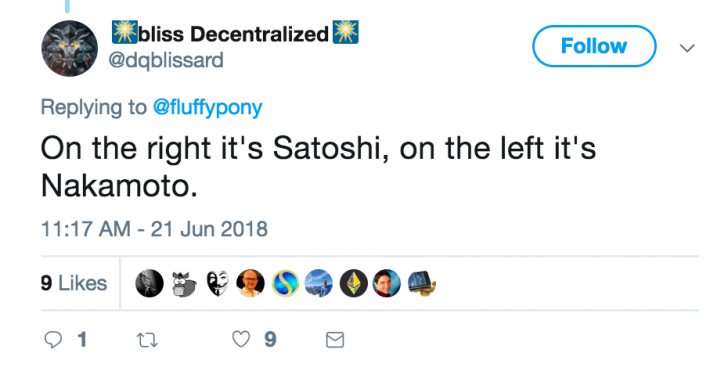Screen dimensions: 728x378
Task: View the 9 Likes list
Action: pos(74,283)
